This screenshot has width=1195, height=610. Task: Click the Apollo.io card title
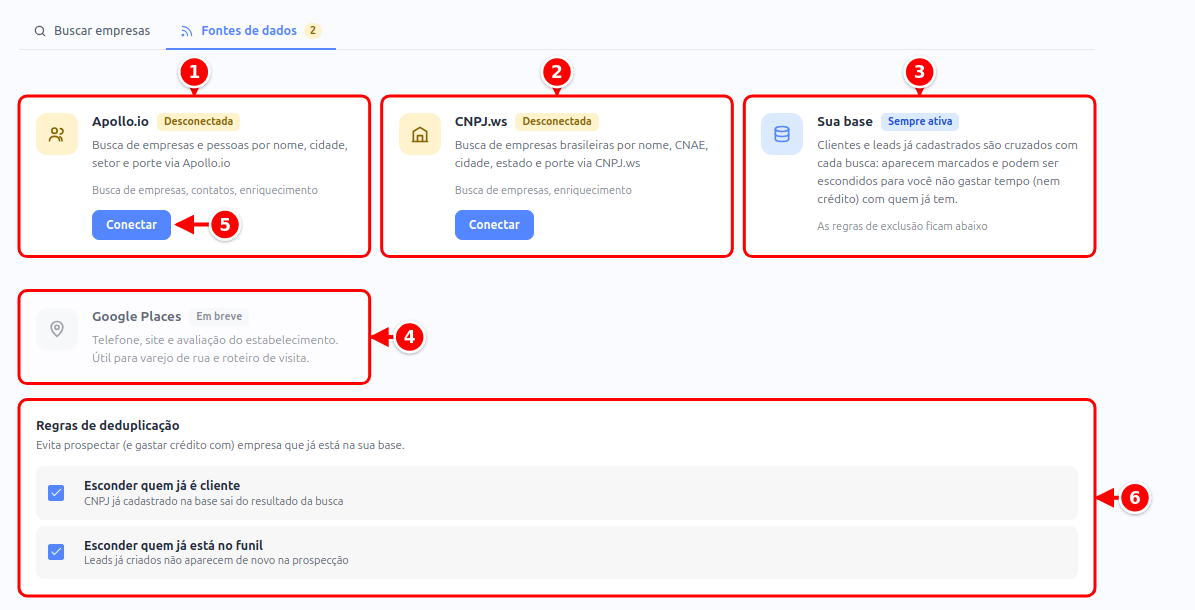pyautogui.click(x=120, y=121)
